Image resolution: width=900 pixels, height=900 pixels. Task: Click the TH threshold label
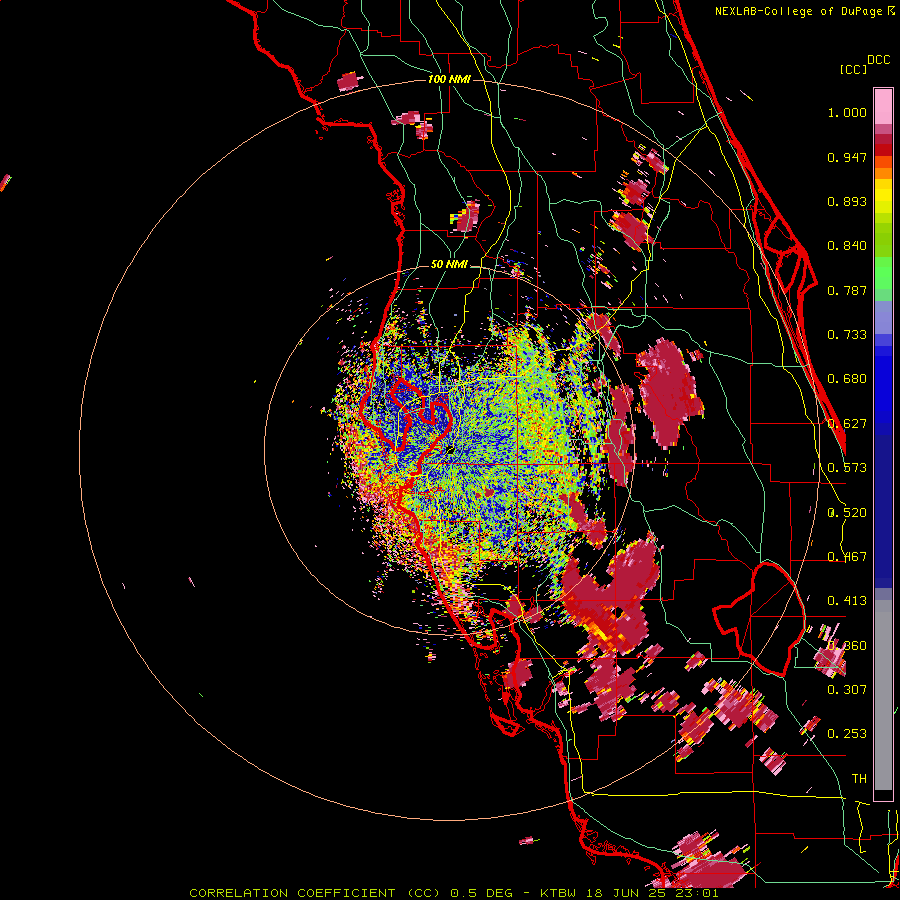pyautogui.click(x=859, y=778)
